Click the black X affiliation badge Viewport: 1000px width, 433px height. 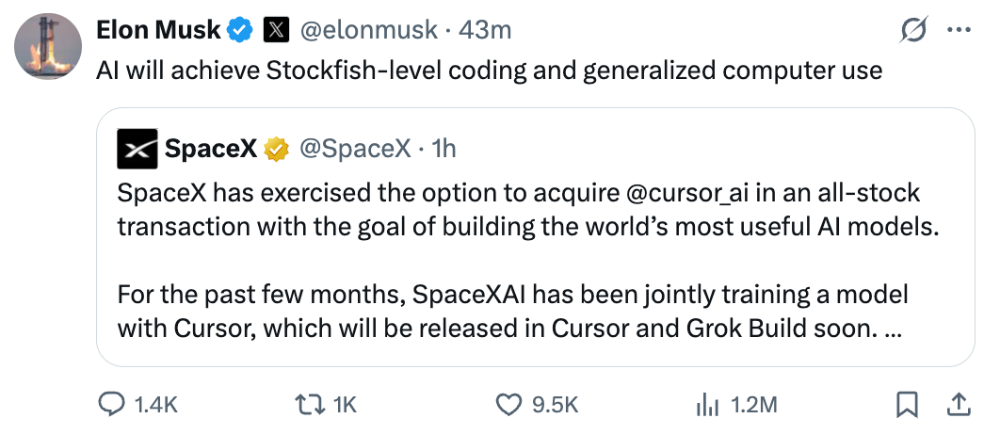tap(276, 30)
